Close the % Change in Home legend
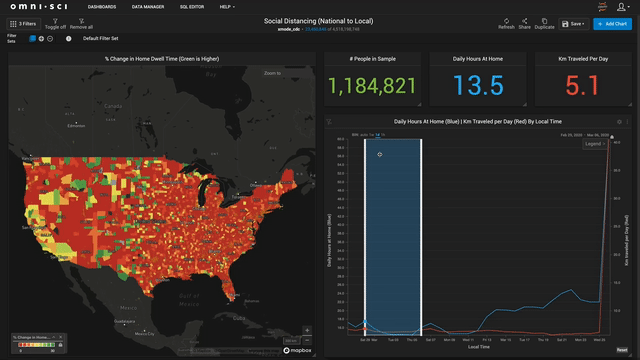The height and width of the screenshot is (360, 640). point(60,337)
